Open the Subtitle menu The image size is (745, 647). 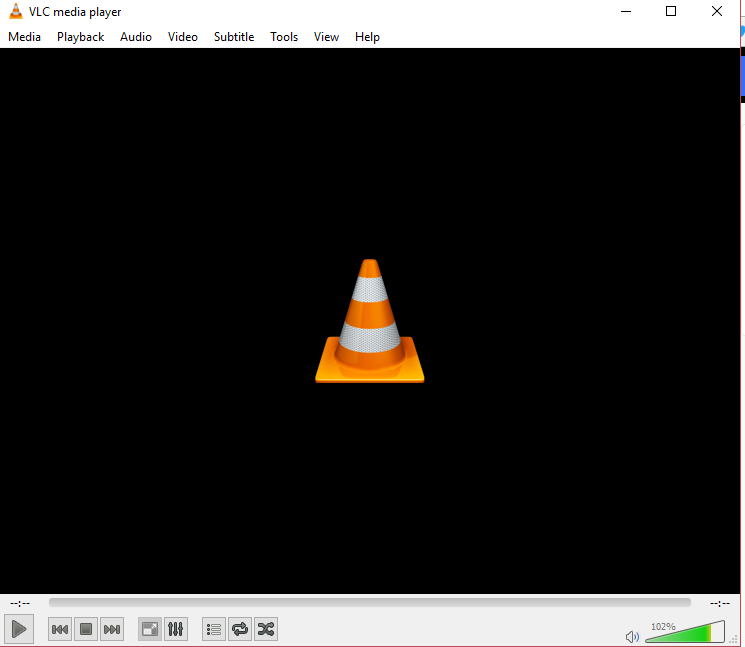(x=234, y=37)
